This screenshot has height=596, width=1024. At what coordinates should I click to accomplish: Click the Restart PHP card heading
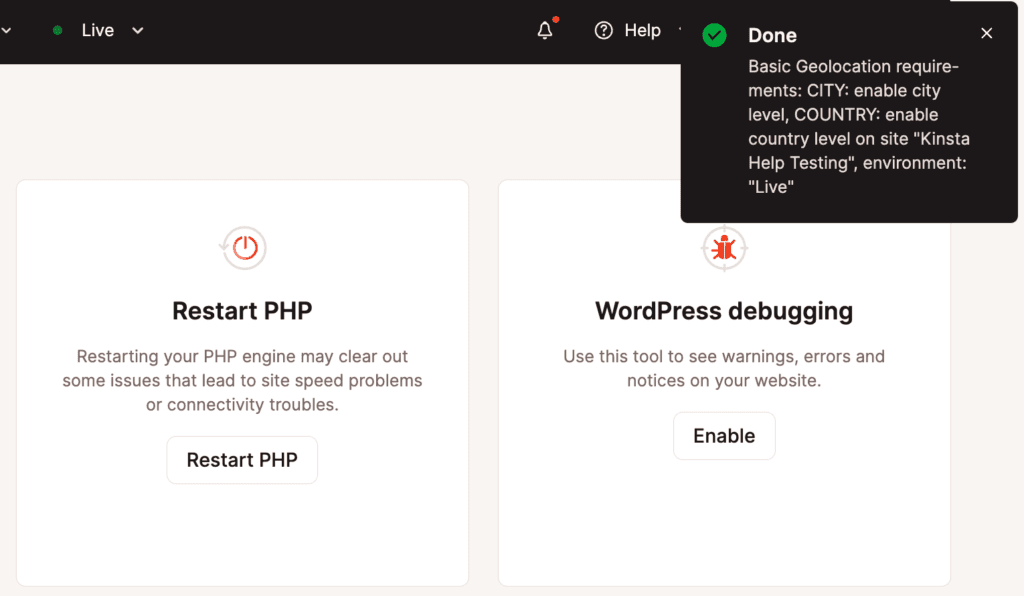[x=242, y=311]
